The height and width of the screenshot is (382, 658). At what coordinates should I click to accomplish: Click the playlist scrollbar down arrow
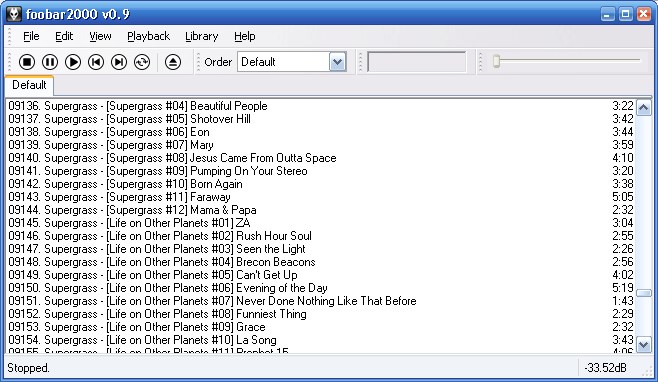coord(644,345)
